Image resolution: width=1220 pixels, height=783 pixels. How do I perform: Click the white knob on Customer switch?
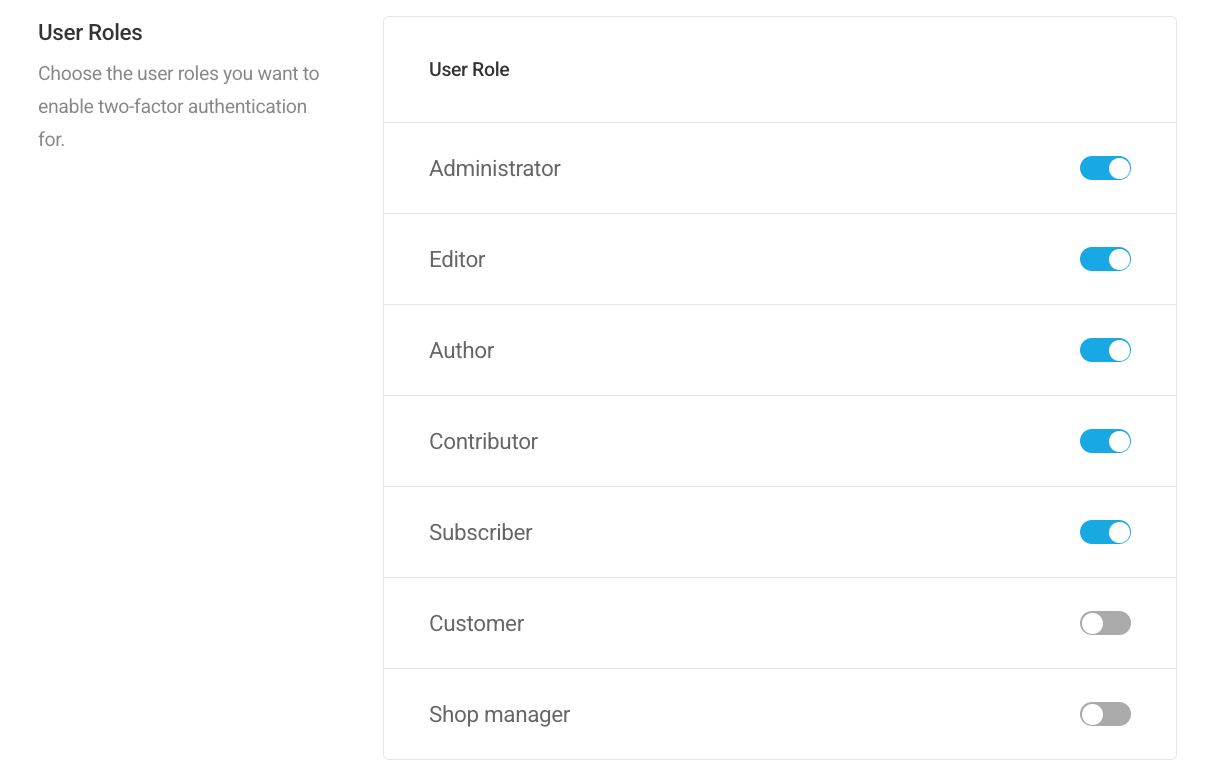[x=1092, y=623]
